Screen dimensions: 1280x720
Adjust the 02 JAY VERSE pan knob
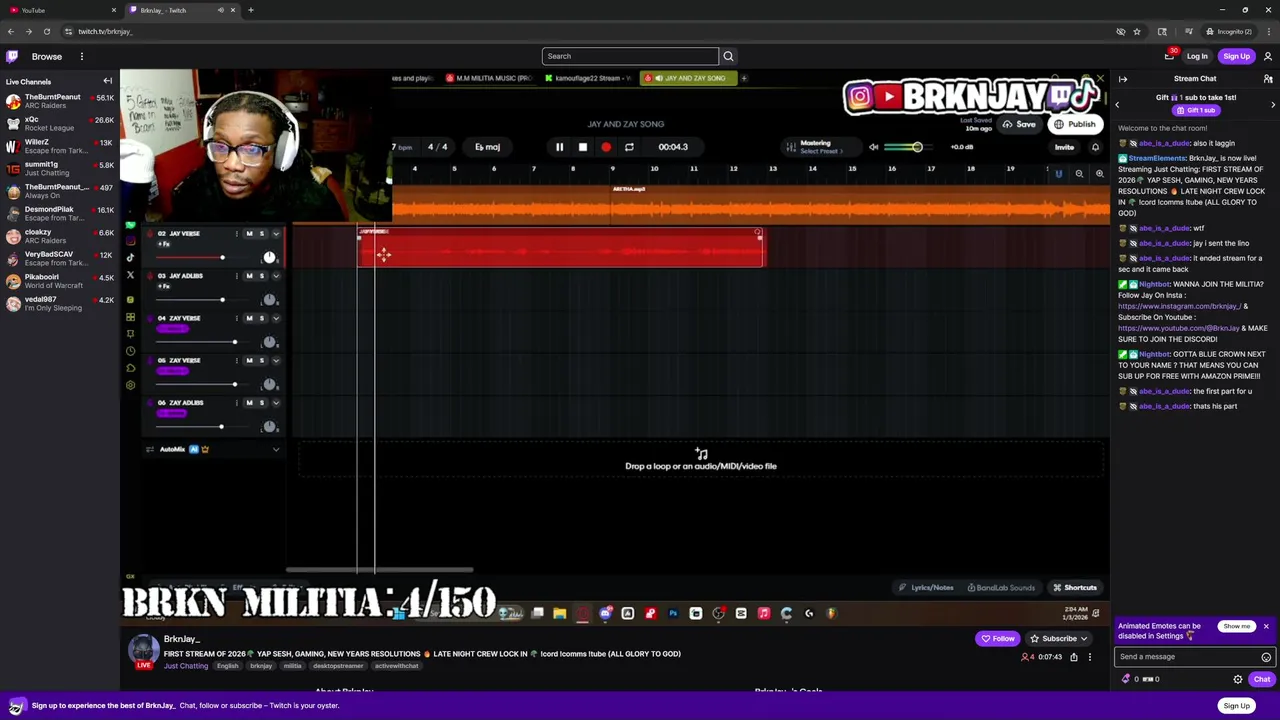click(269, 258)
